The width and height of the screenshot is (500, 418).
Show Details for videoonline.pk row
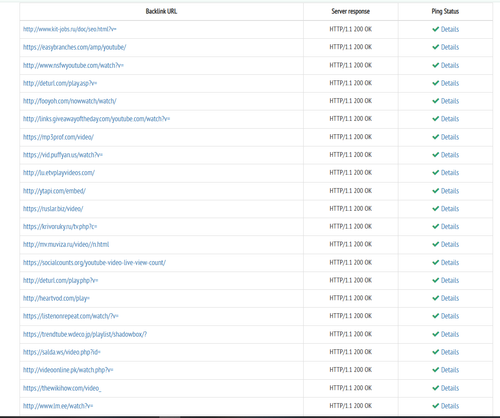point(450,370)
